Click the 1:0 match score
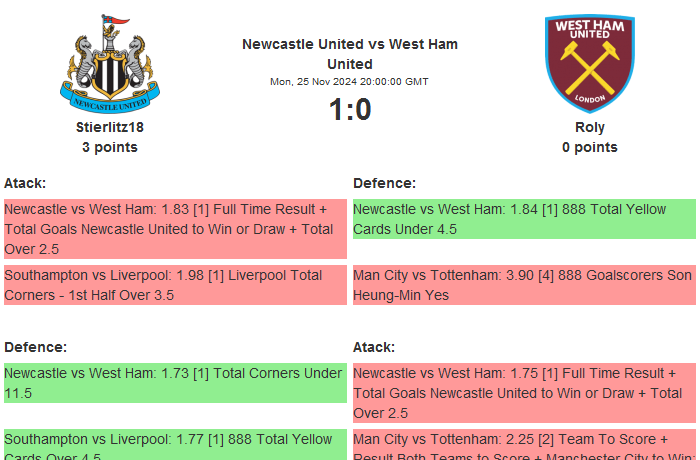This screenshot has height=460, width=700. (x=350, y=109)
